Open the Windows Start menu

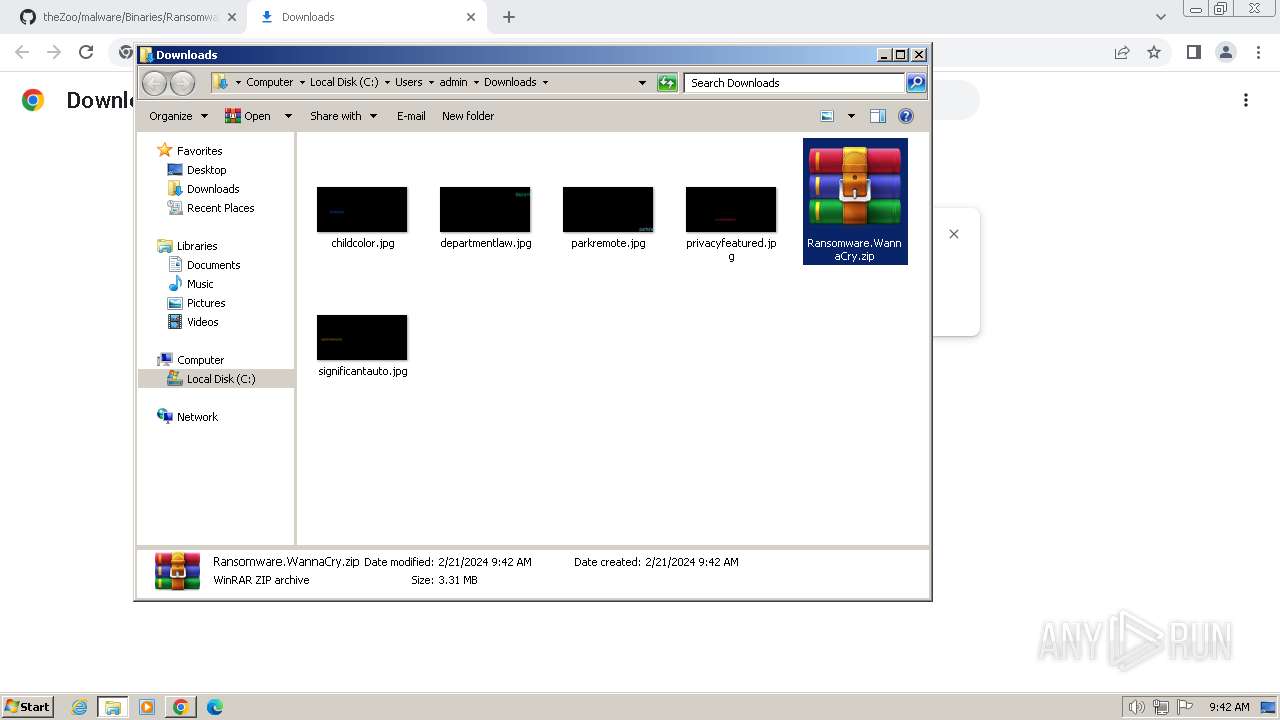27,707
